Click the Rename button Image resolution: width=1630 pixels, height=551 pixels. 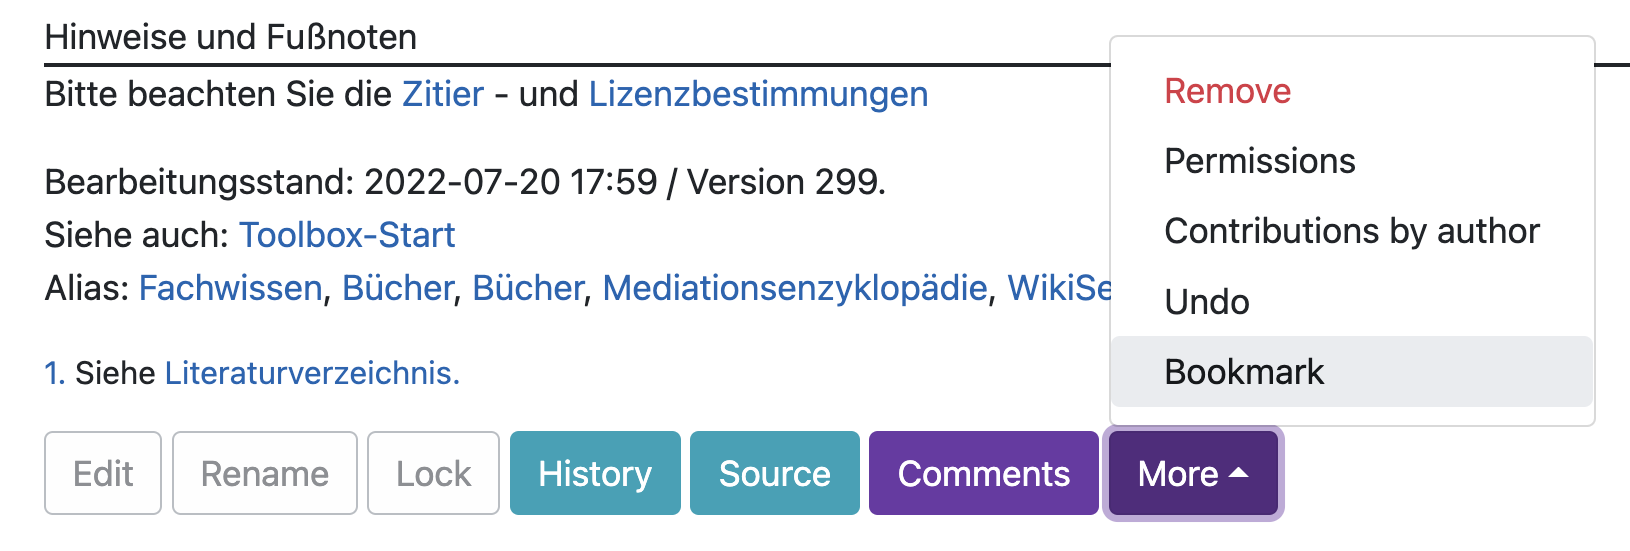coord(265,473)
